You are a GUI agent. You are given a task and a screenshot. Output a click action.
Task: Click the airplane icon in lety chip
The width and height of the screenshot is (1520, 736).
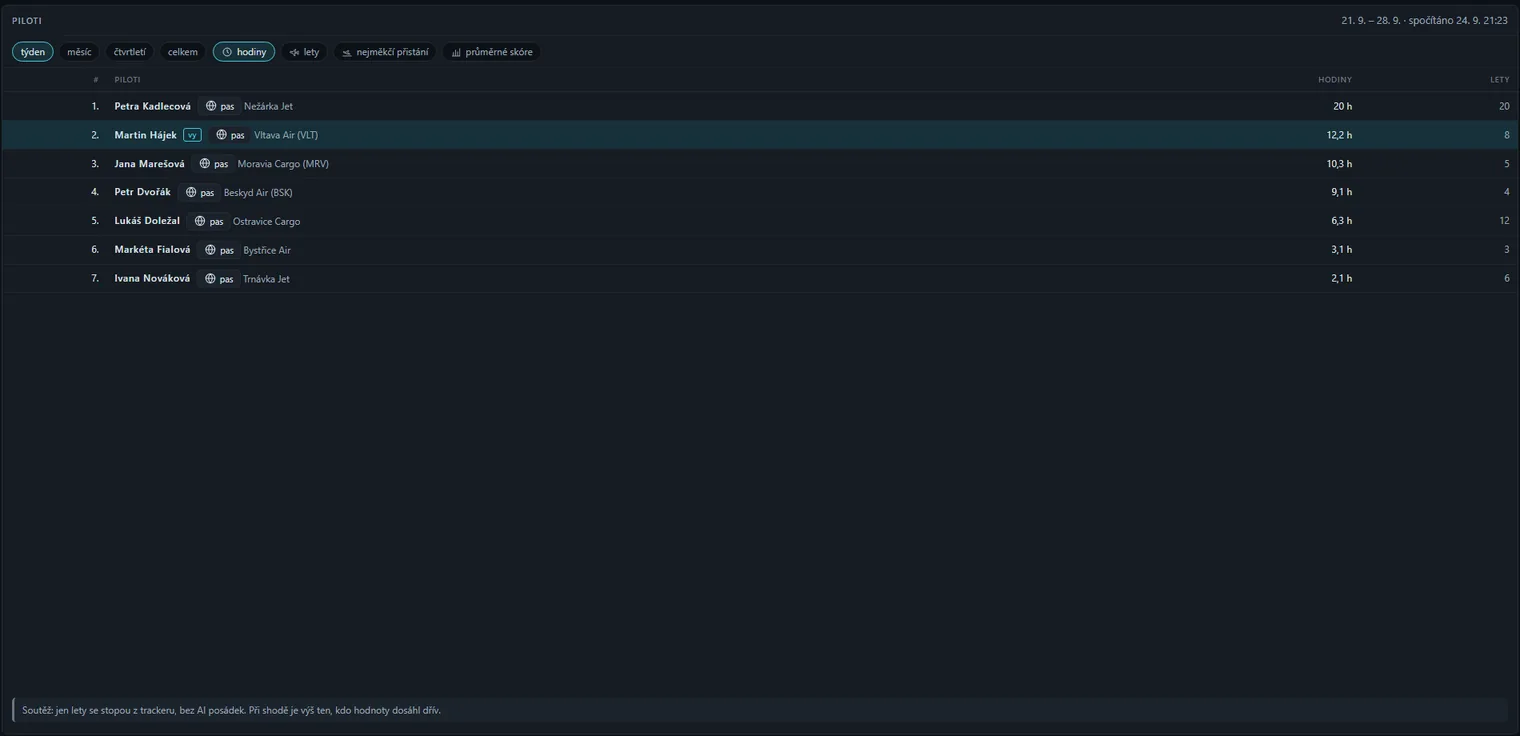[294, 52]
